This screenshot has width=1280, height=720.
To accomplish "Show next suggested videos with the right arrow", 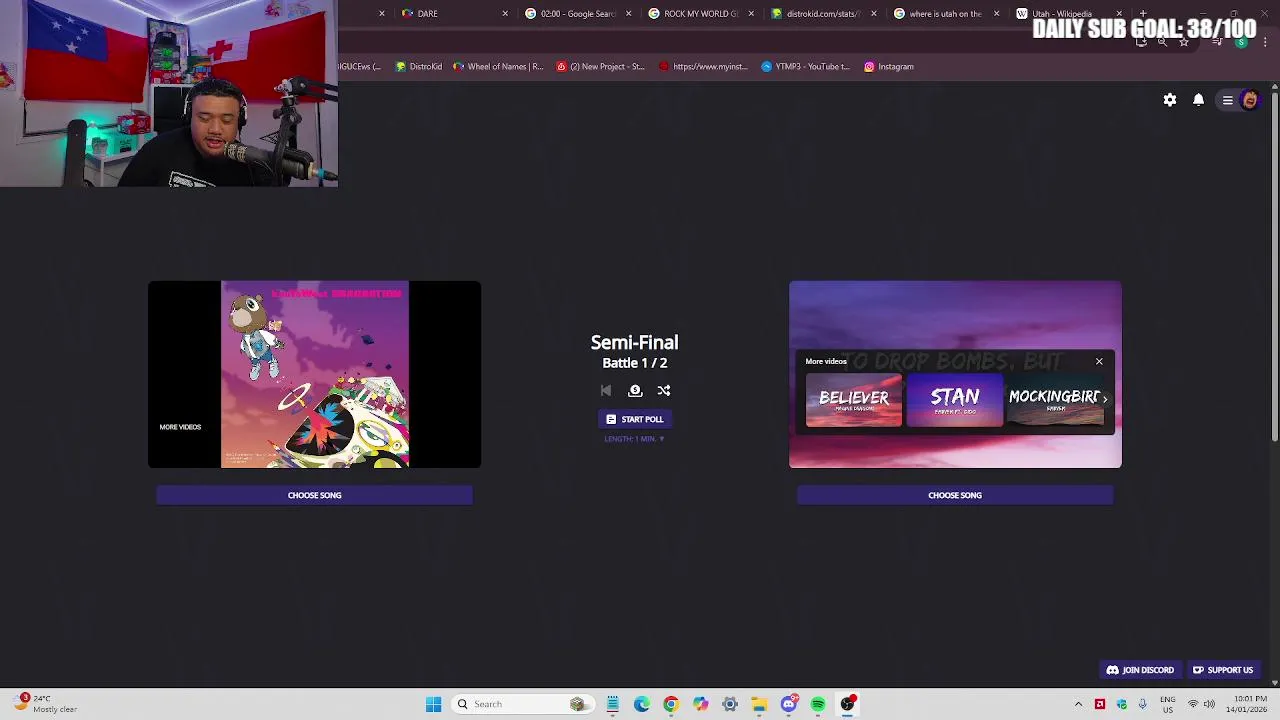I will [x=1105, y=400].
